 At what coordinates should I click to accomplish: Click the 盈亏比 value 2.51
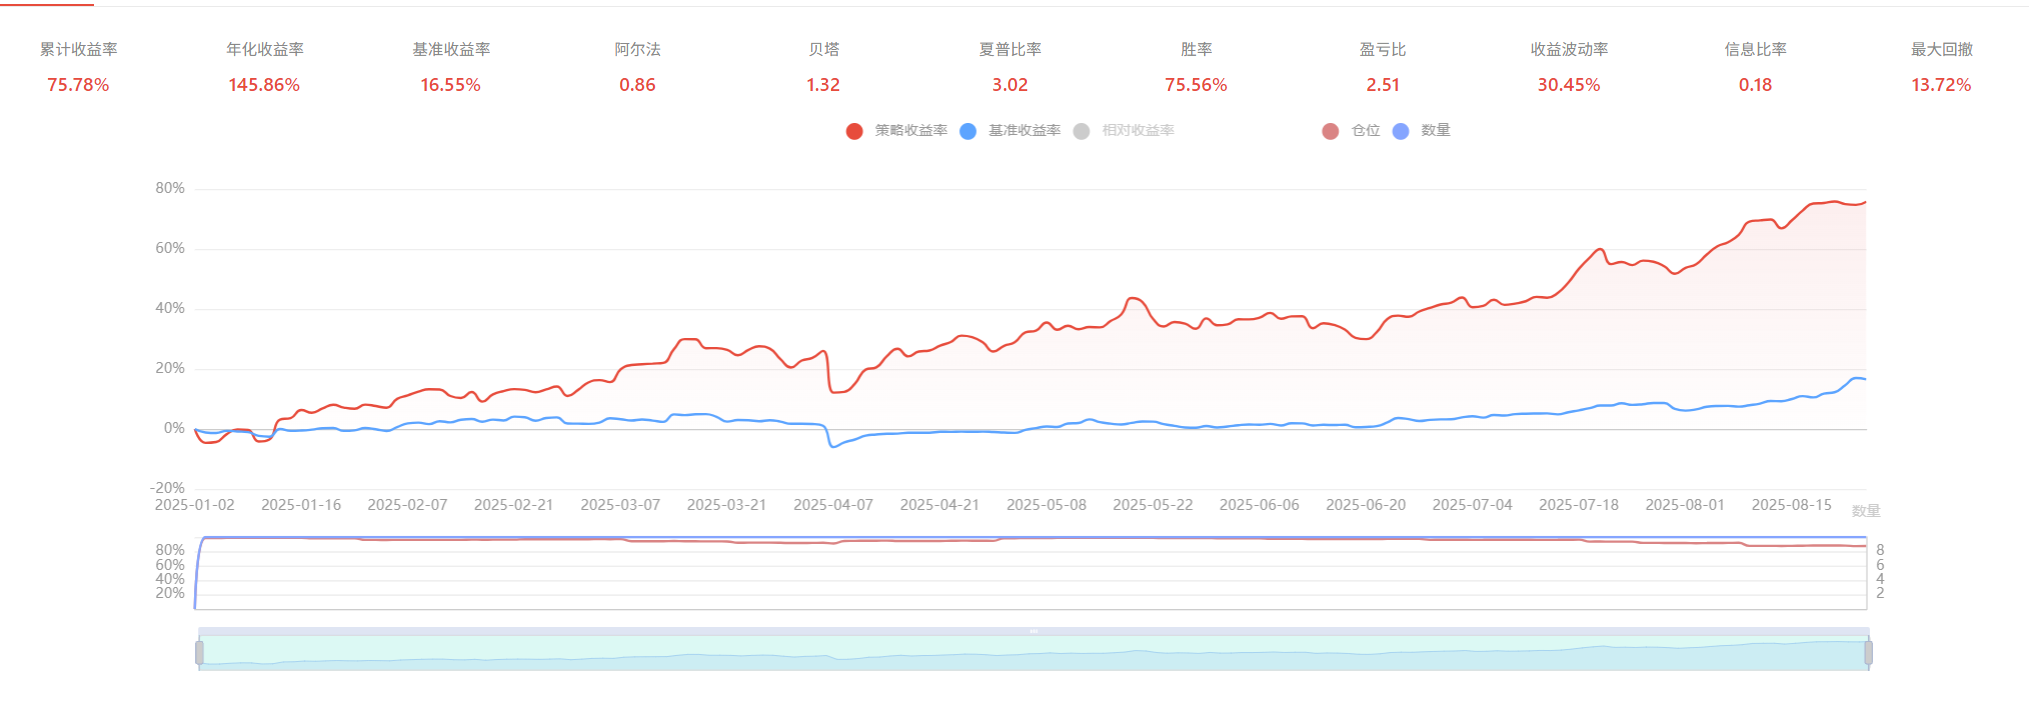[x=1382, y=85]
